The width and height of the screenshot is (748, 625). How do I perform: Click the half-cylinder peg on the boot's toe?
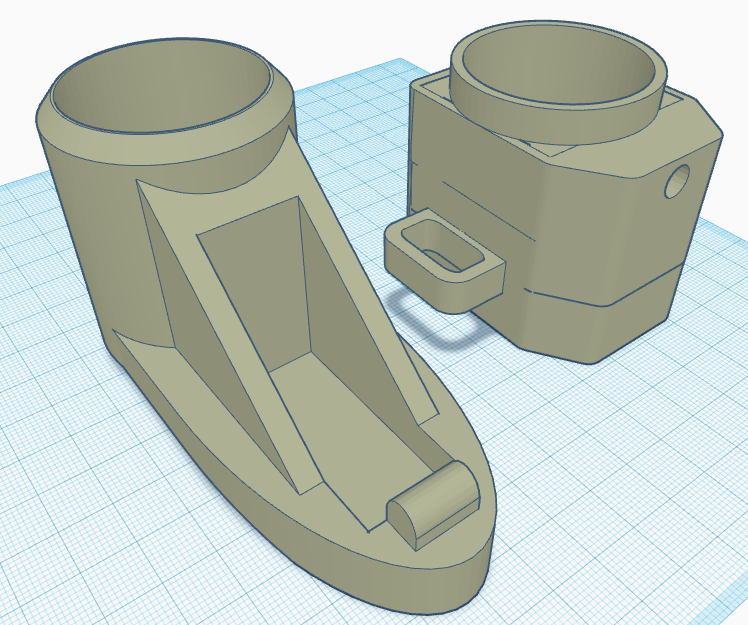click(433, 506)
